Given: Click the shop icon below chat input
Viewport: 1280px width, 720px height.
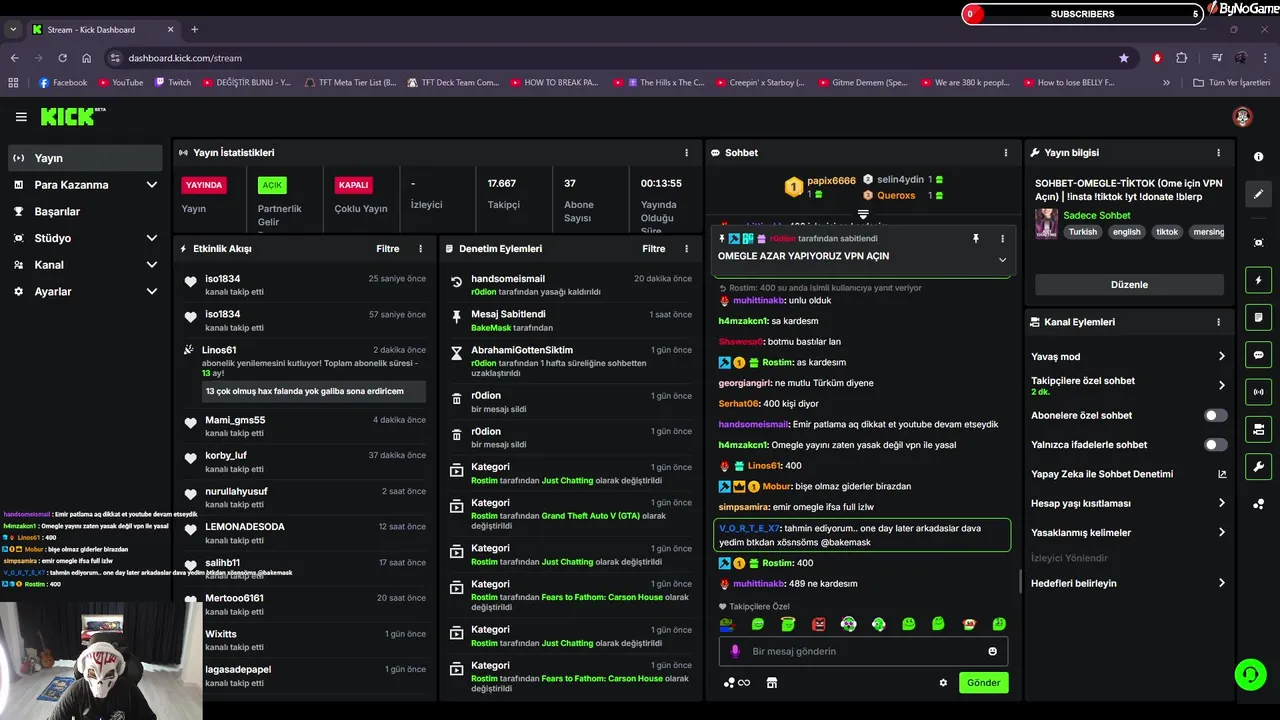Looking at the screenshot, I should click(x=771, y=683).
